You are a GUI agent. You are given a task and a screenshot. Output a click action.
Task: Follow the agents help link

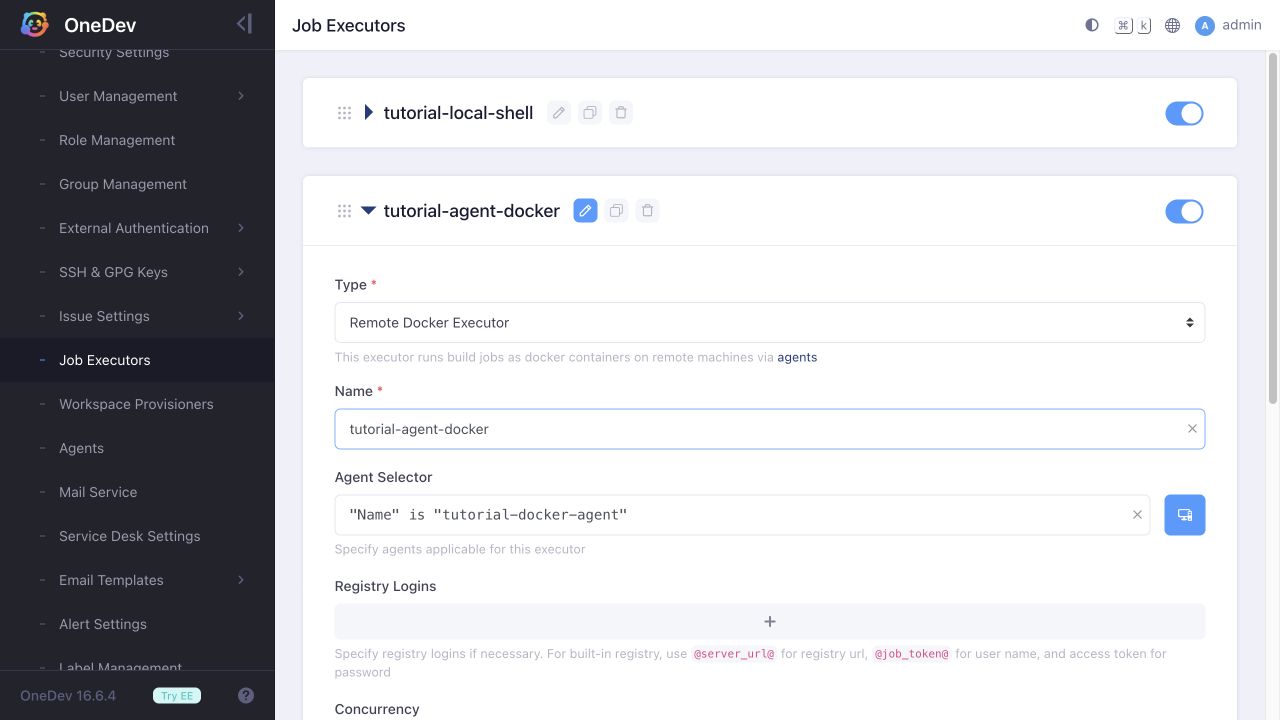coord(797,357)
